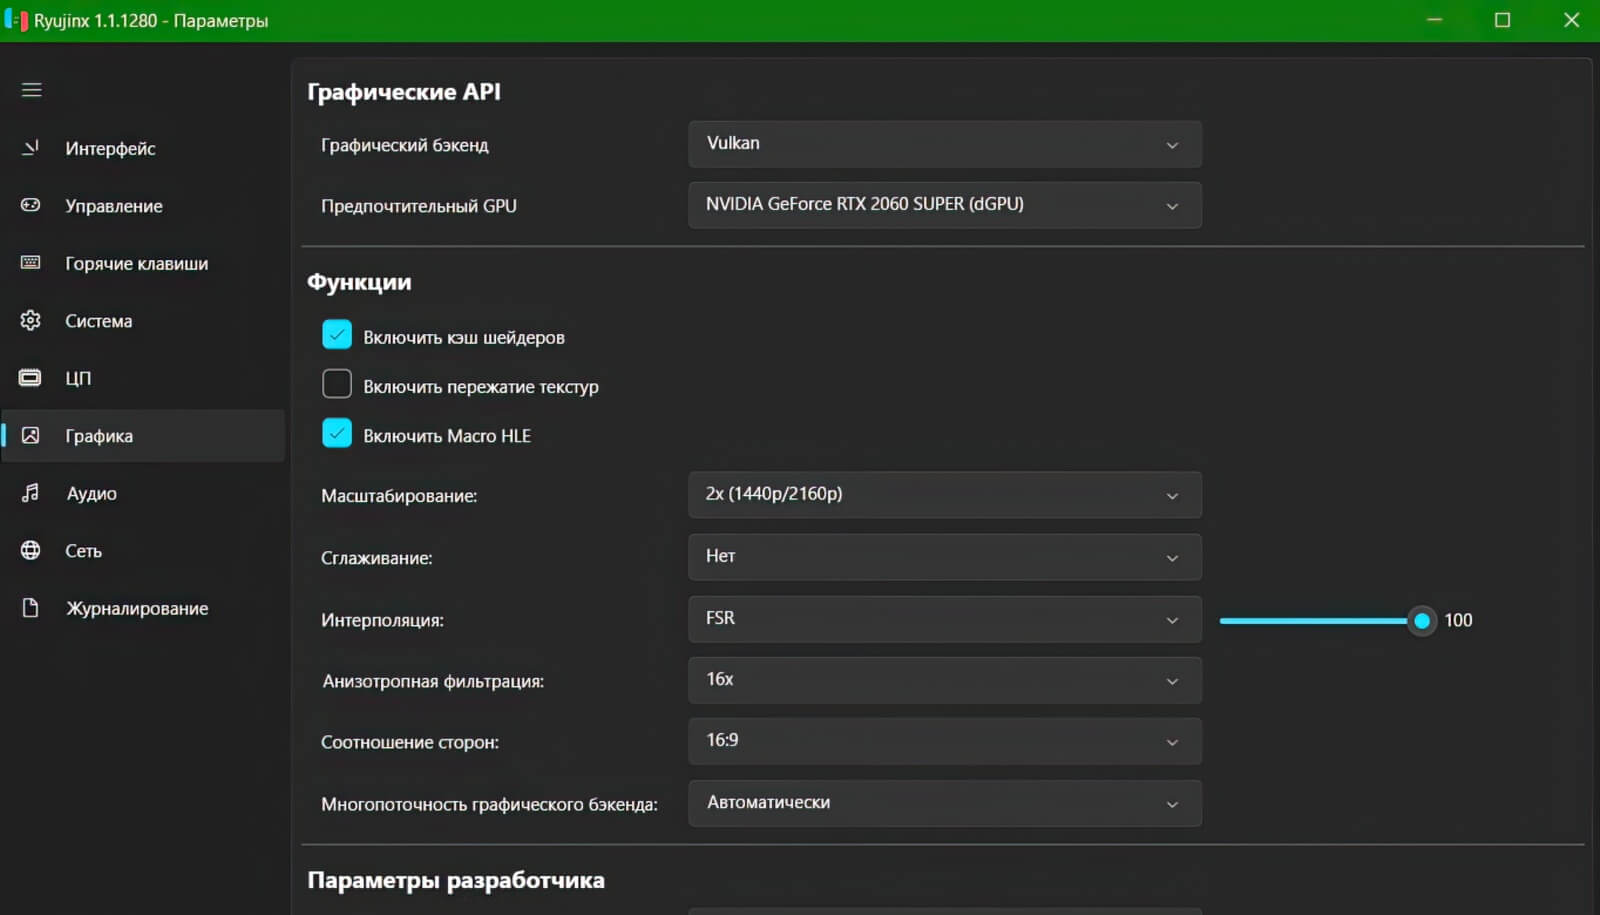Click the globe icon for Сеть
The height and width of the screenshot is (915, 1600).
(31, 550)
